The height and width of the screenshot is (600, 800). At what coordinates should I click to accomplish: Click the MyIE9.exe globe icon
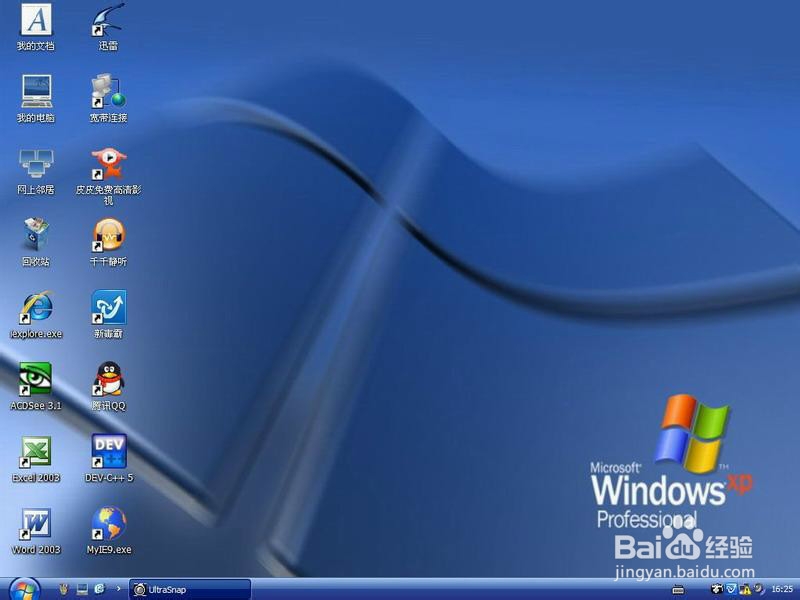coord(109,531)
